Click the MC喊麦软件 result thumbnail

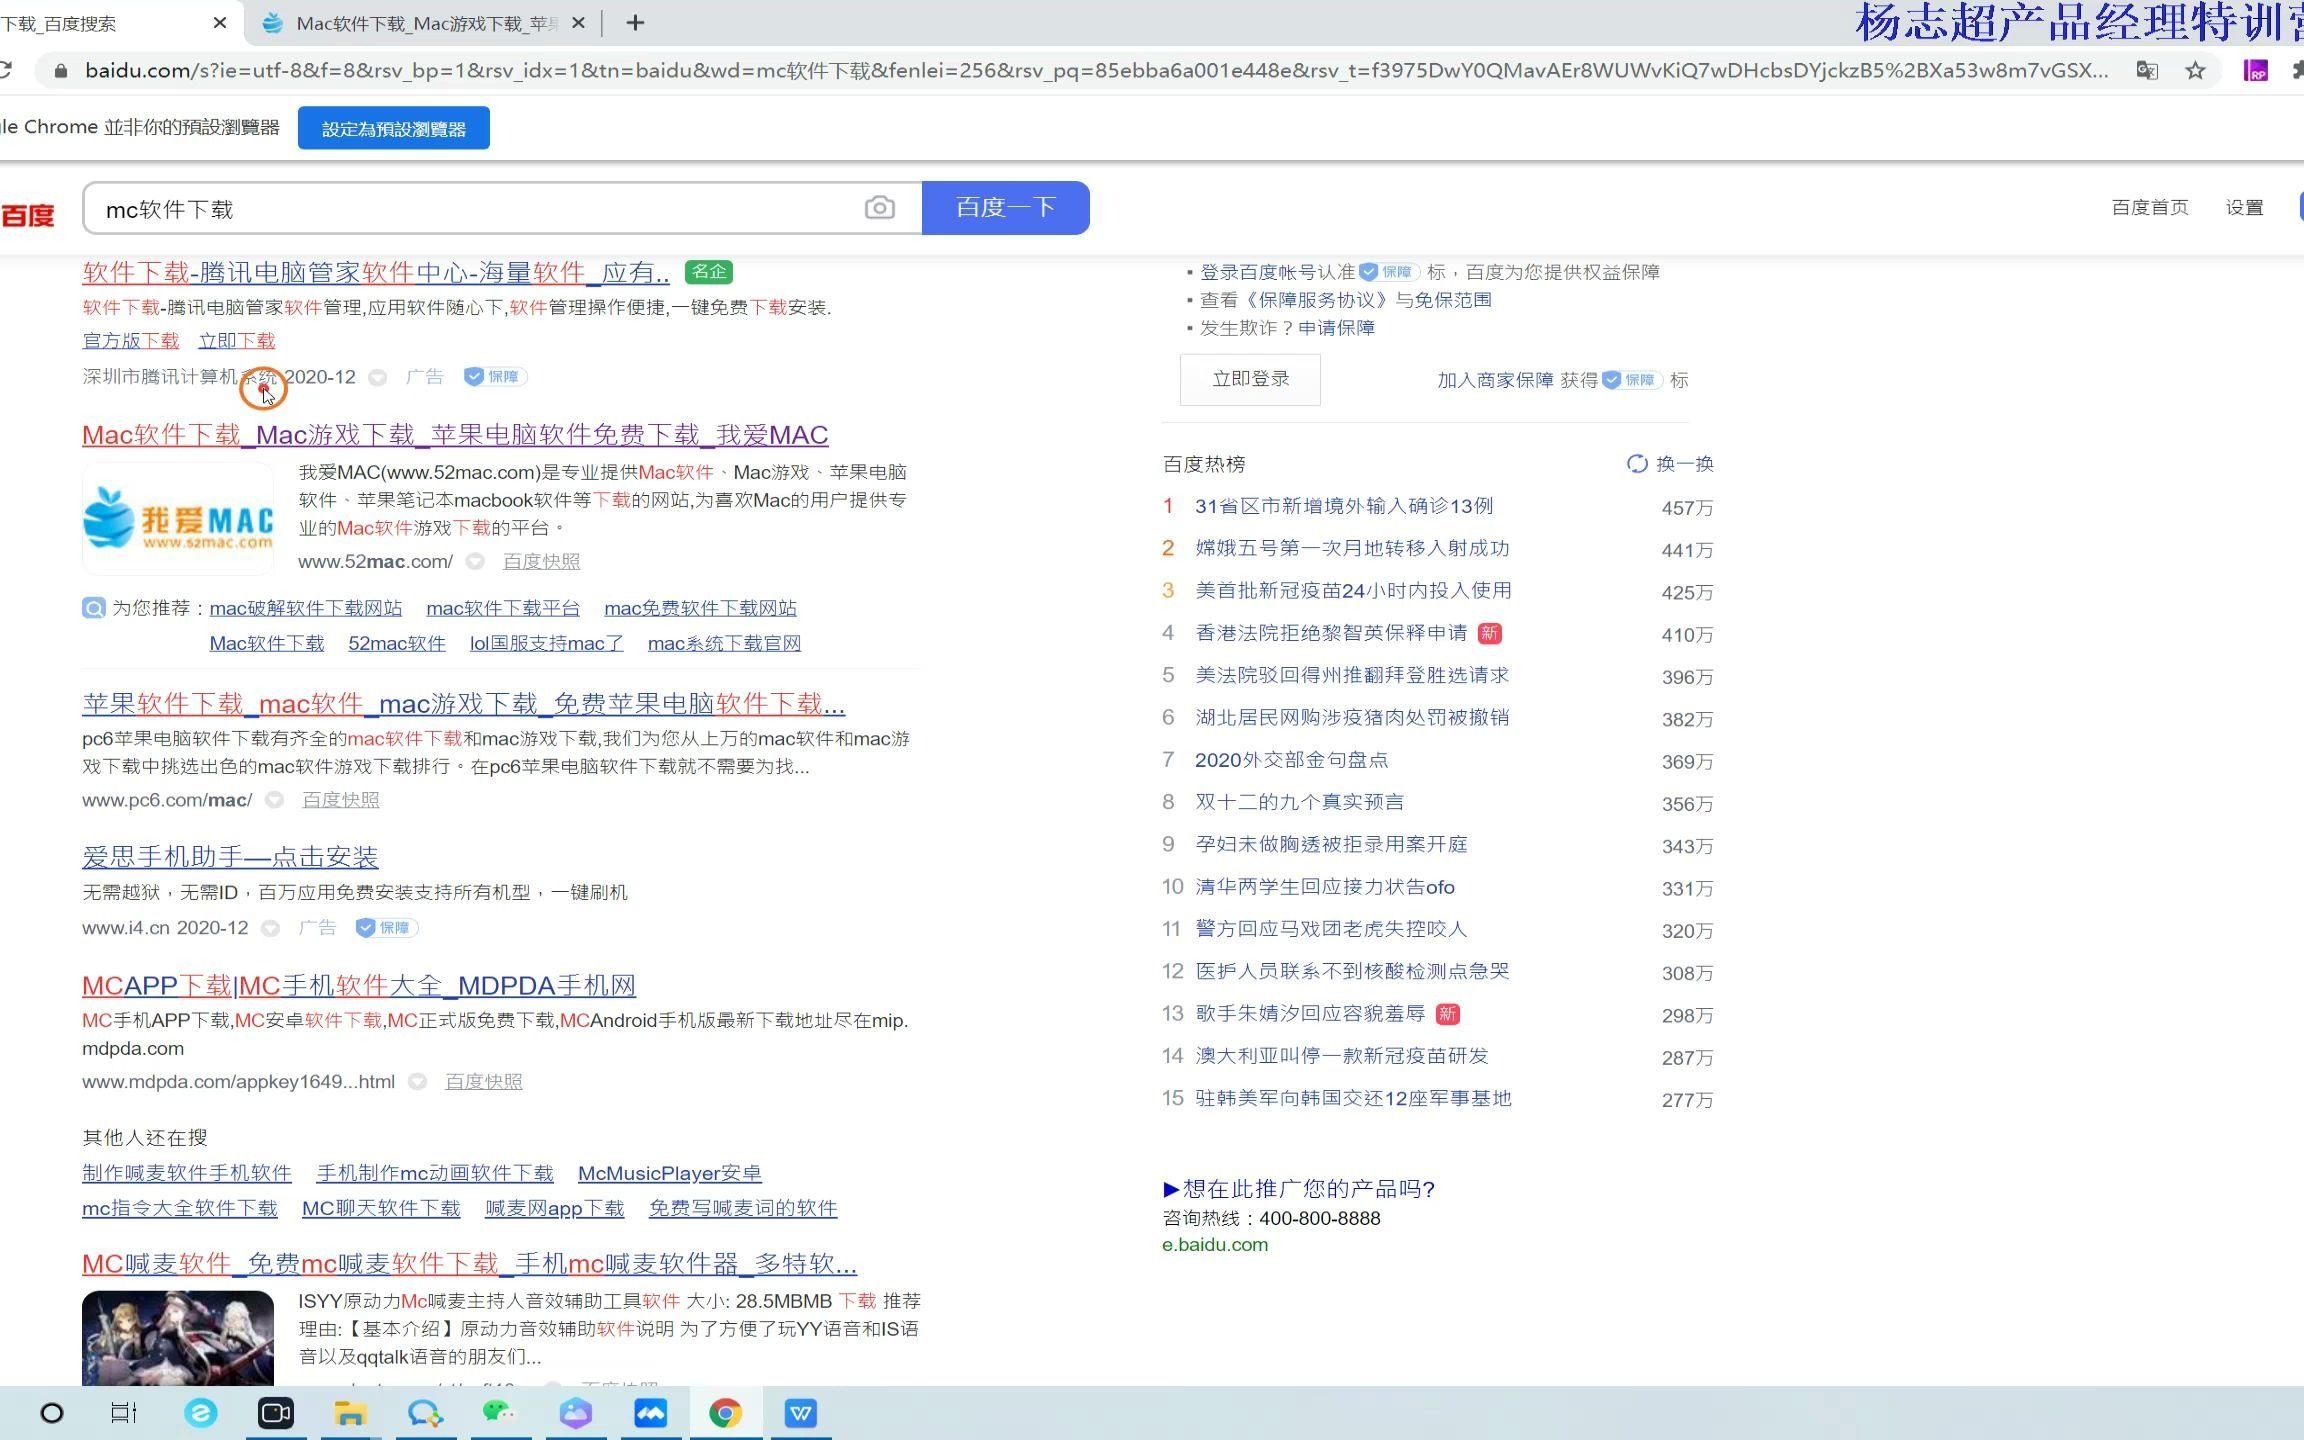[178, 1338]
